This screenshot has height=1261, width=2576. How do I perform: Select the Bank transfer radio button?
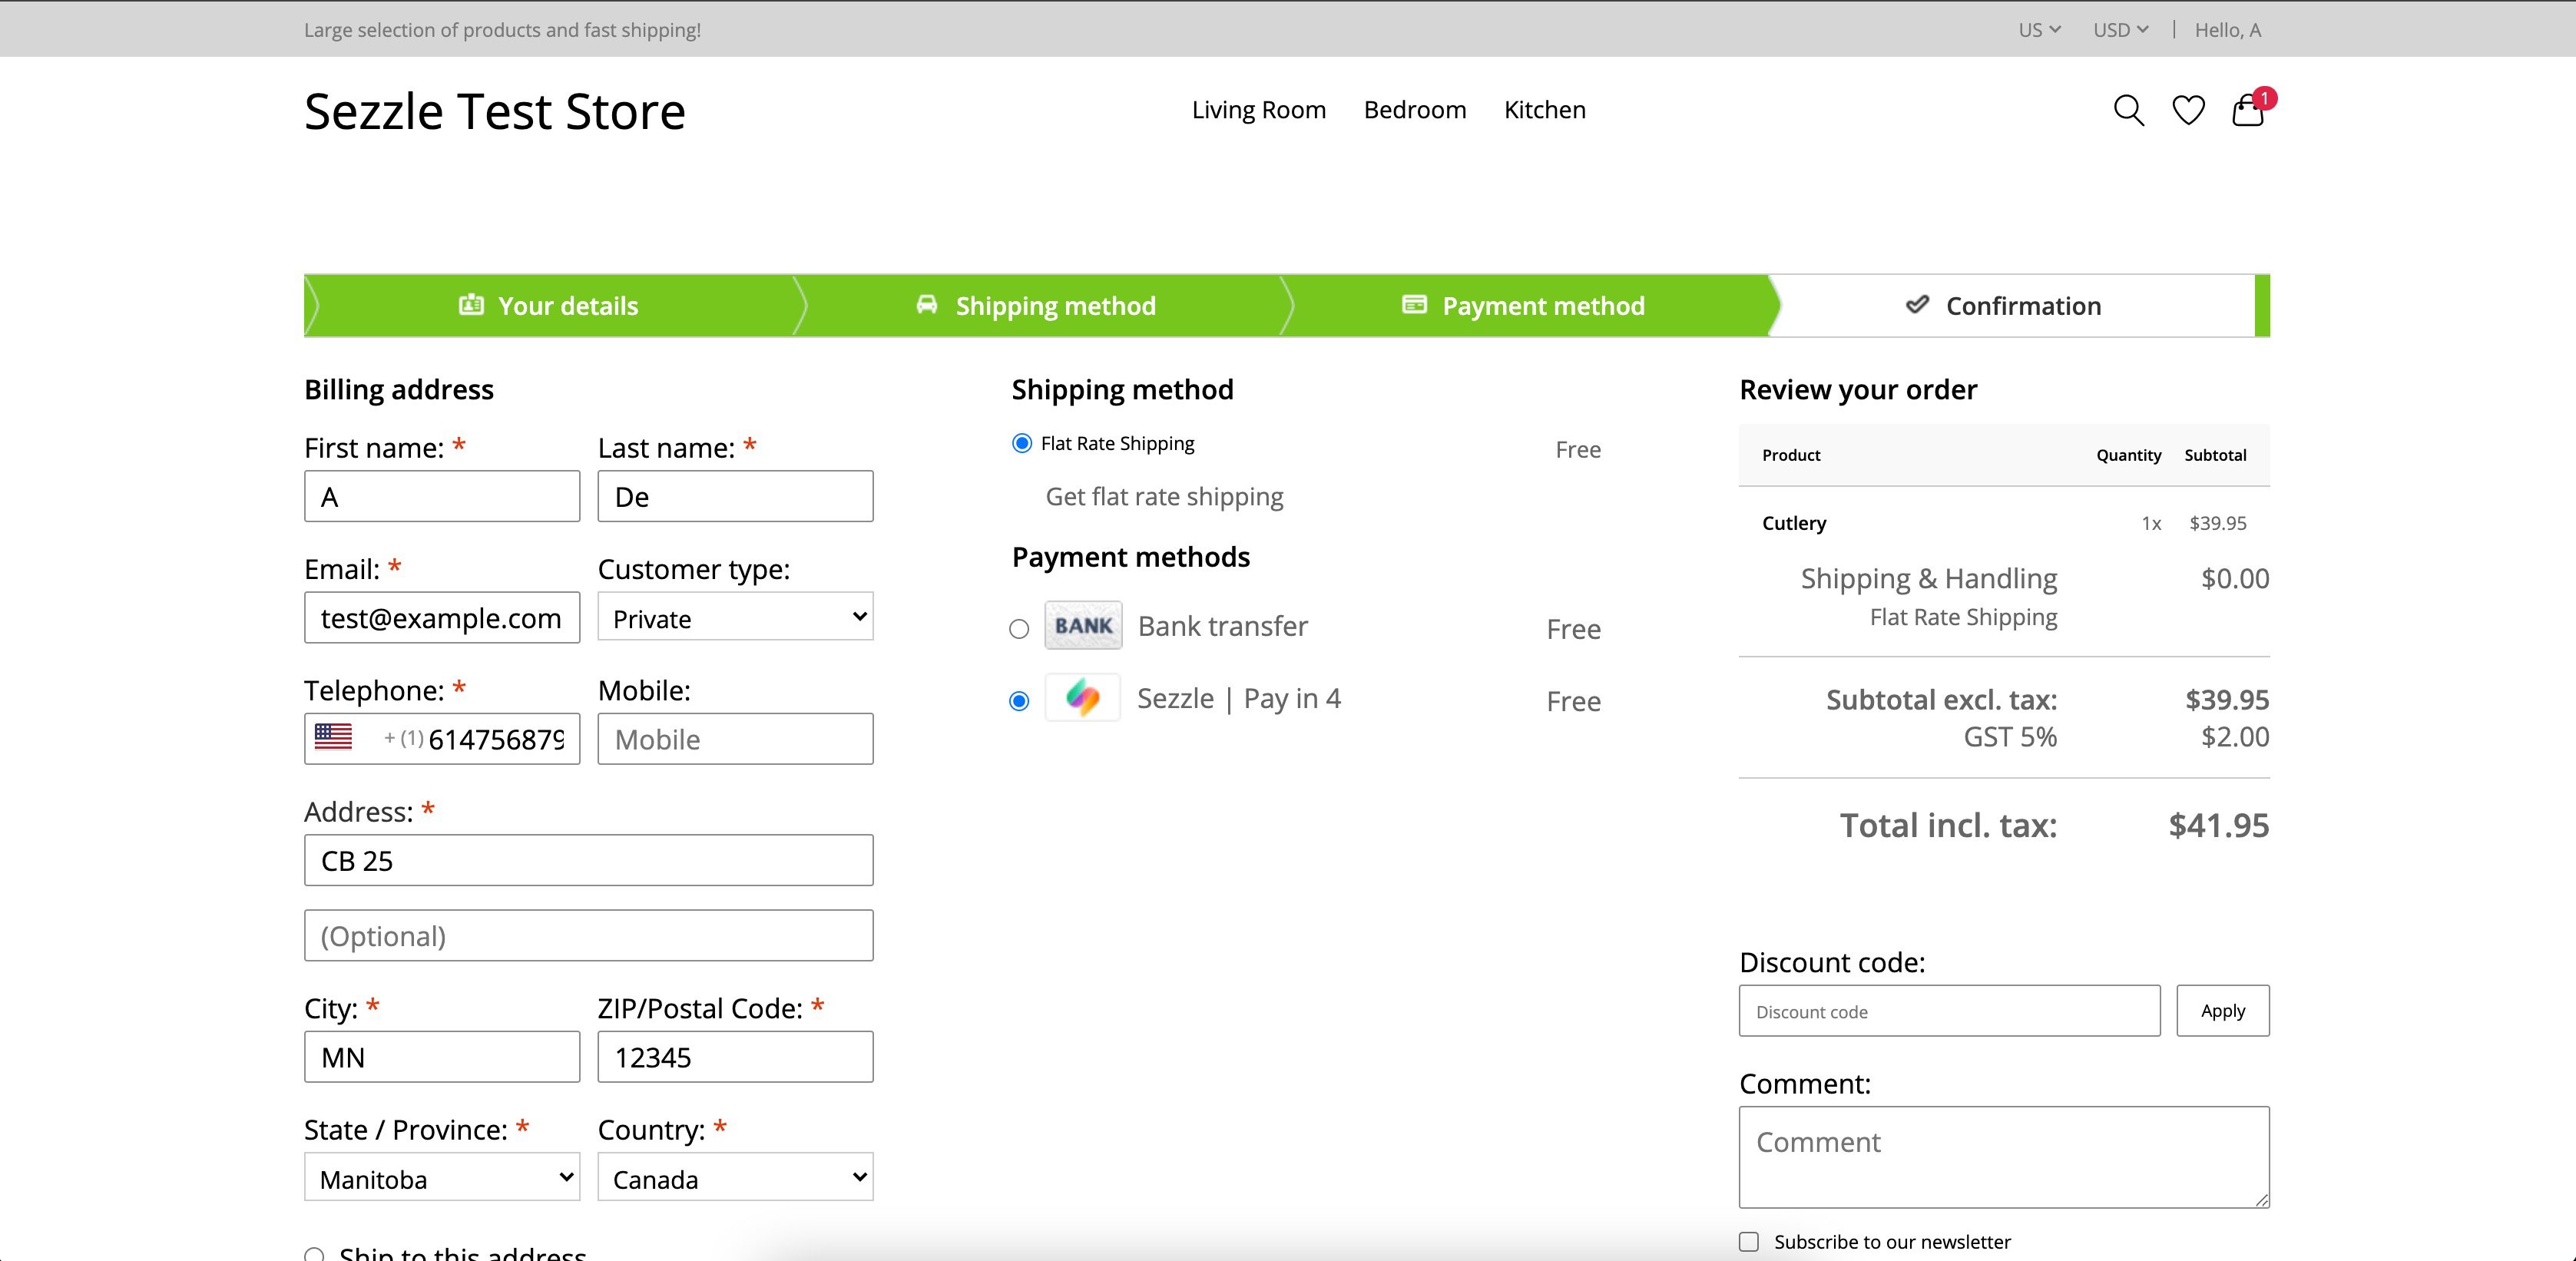point(1019,629)
